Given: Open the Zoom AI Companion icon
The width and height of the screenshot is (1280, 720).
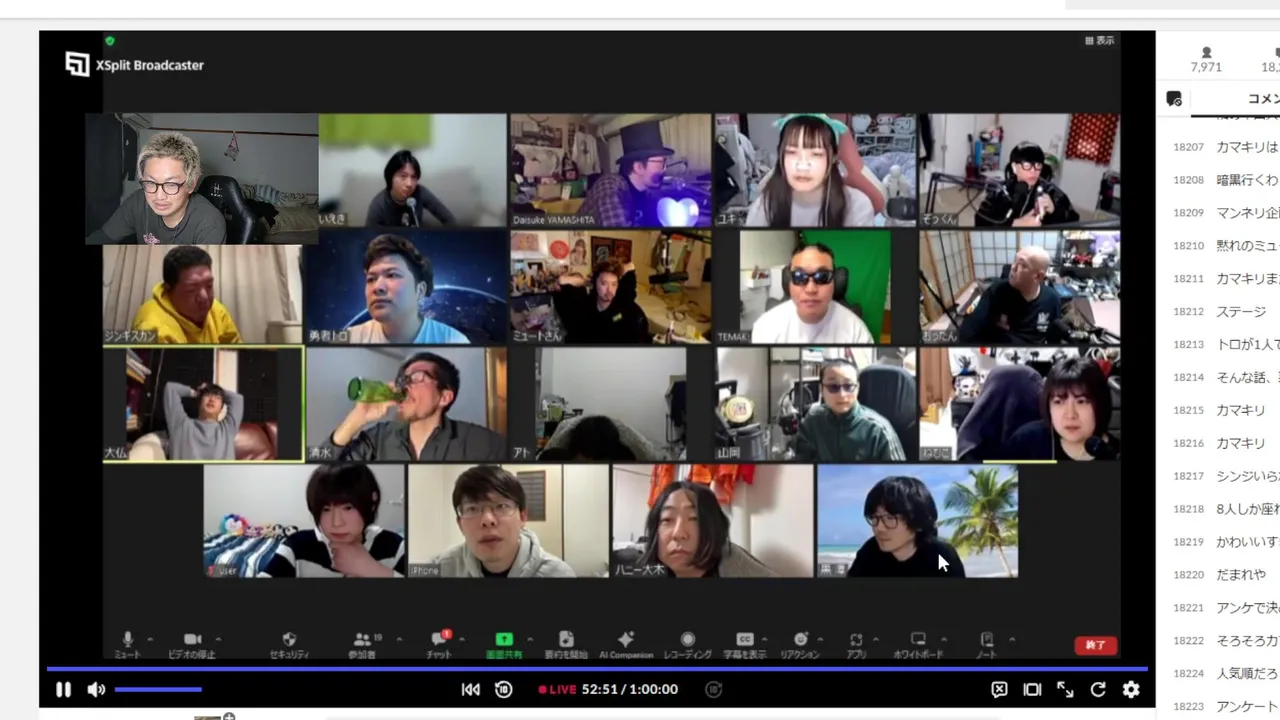Looking at the screenshot, I should 626,639.
